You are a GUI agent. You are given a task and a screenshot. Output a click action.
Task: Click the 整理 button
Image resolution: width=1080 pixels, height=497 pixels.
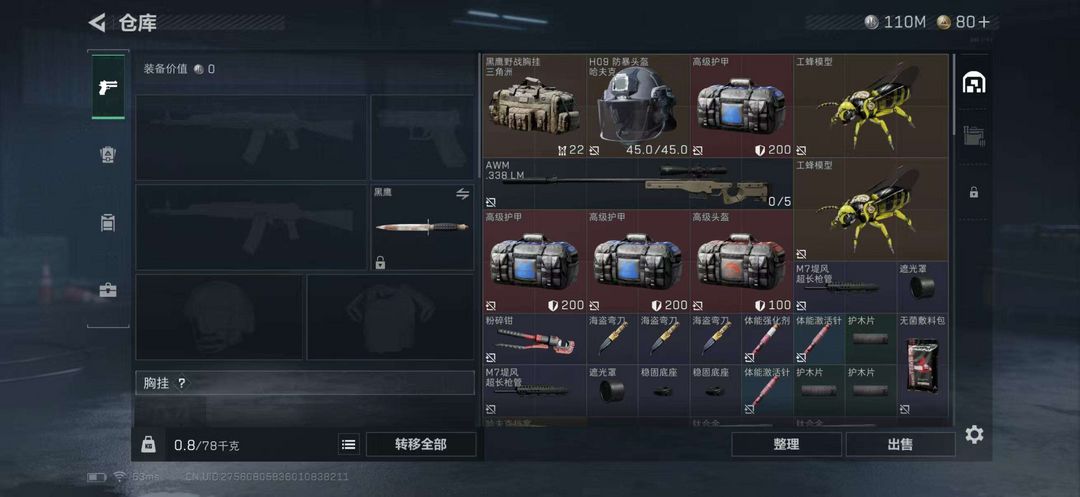(x=786, y=445)
